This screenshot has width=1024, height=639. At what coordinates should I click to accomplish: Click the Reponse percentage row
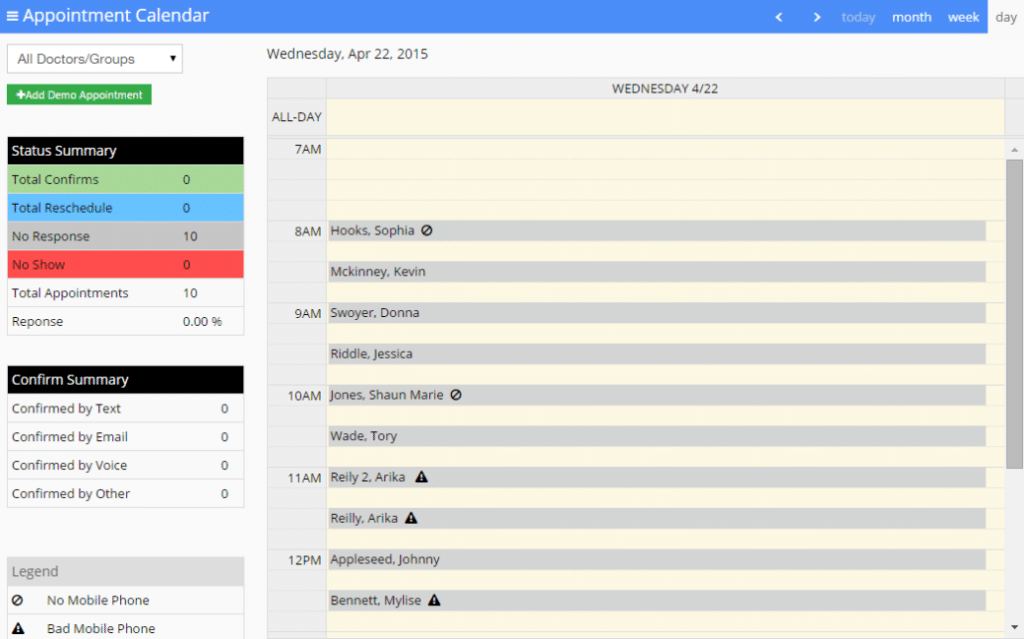[x=125, y=321]
